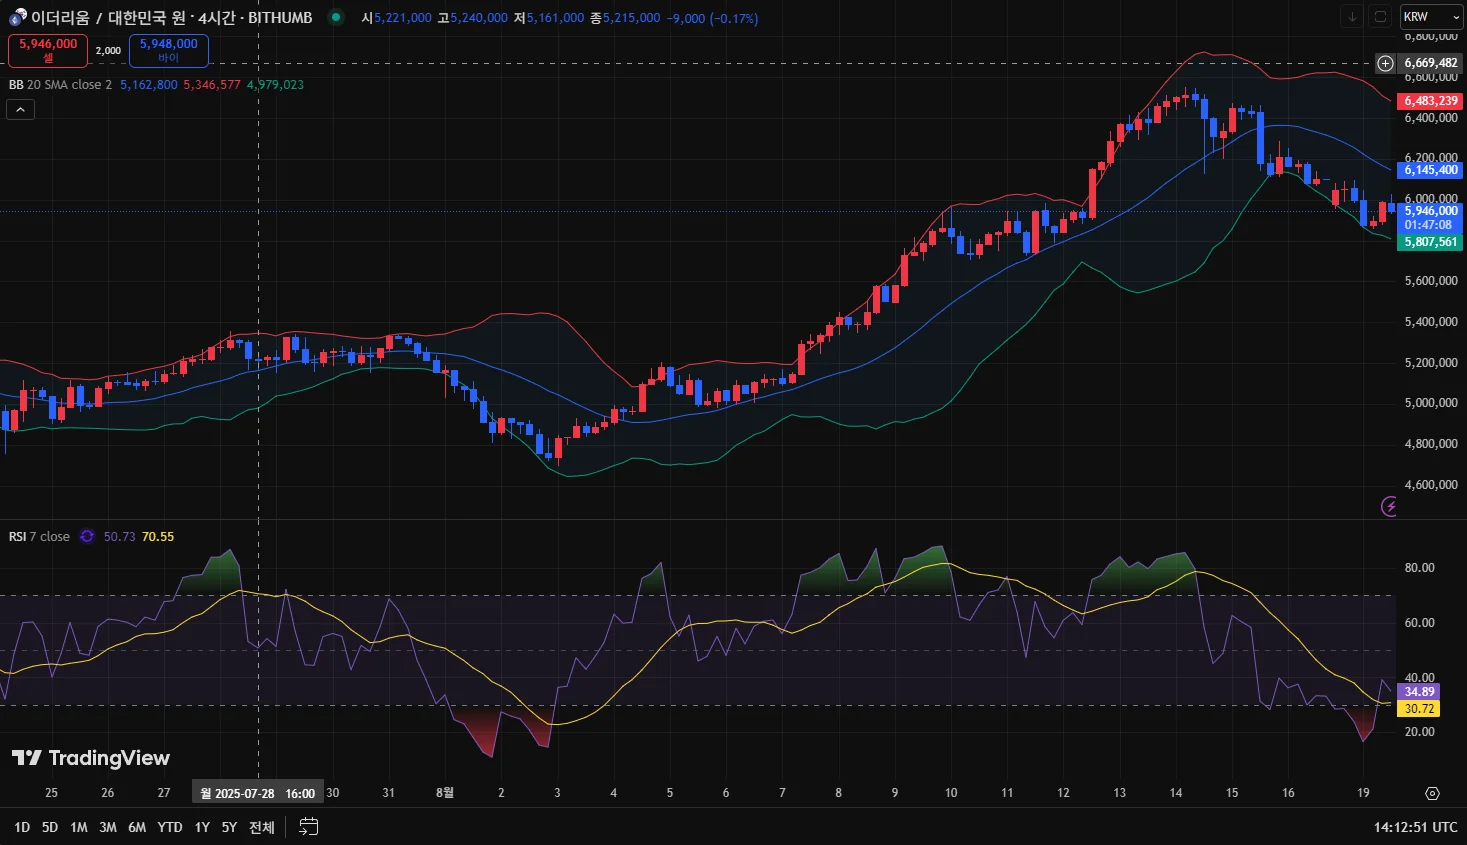Click the green market status dot

[x=336, y=17]
